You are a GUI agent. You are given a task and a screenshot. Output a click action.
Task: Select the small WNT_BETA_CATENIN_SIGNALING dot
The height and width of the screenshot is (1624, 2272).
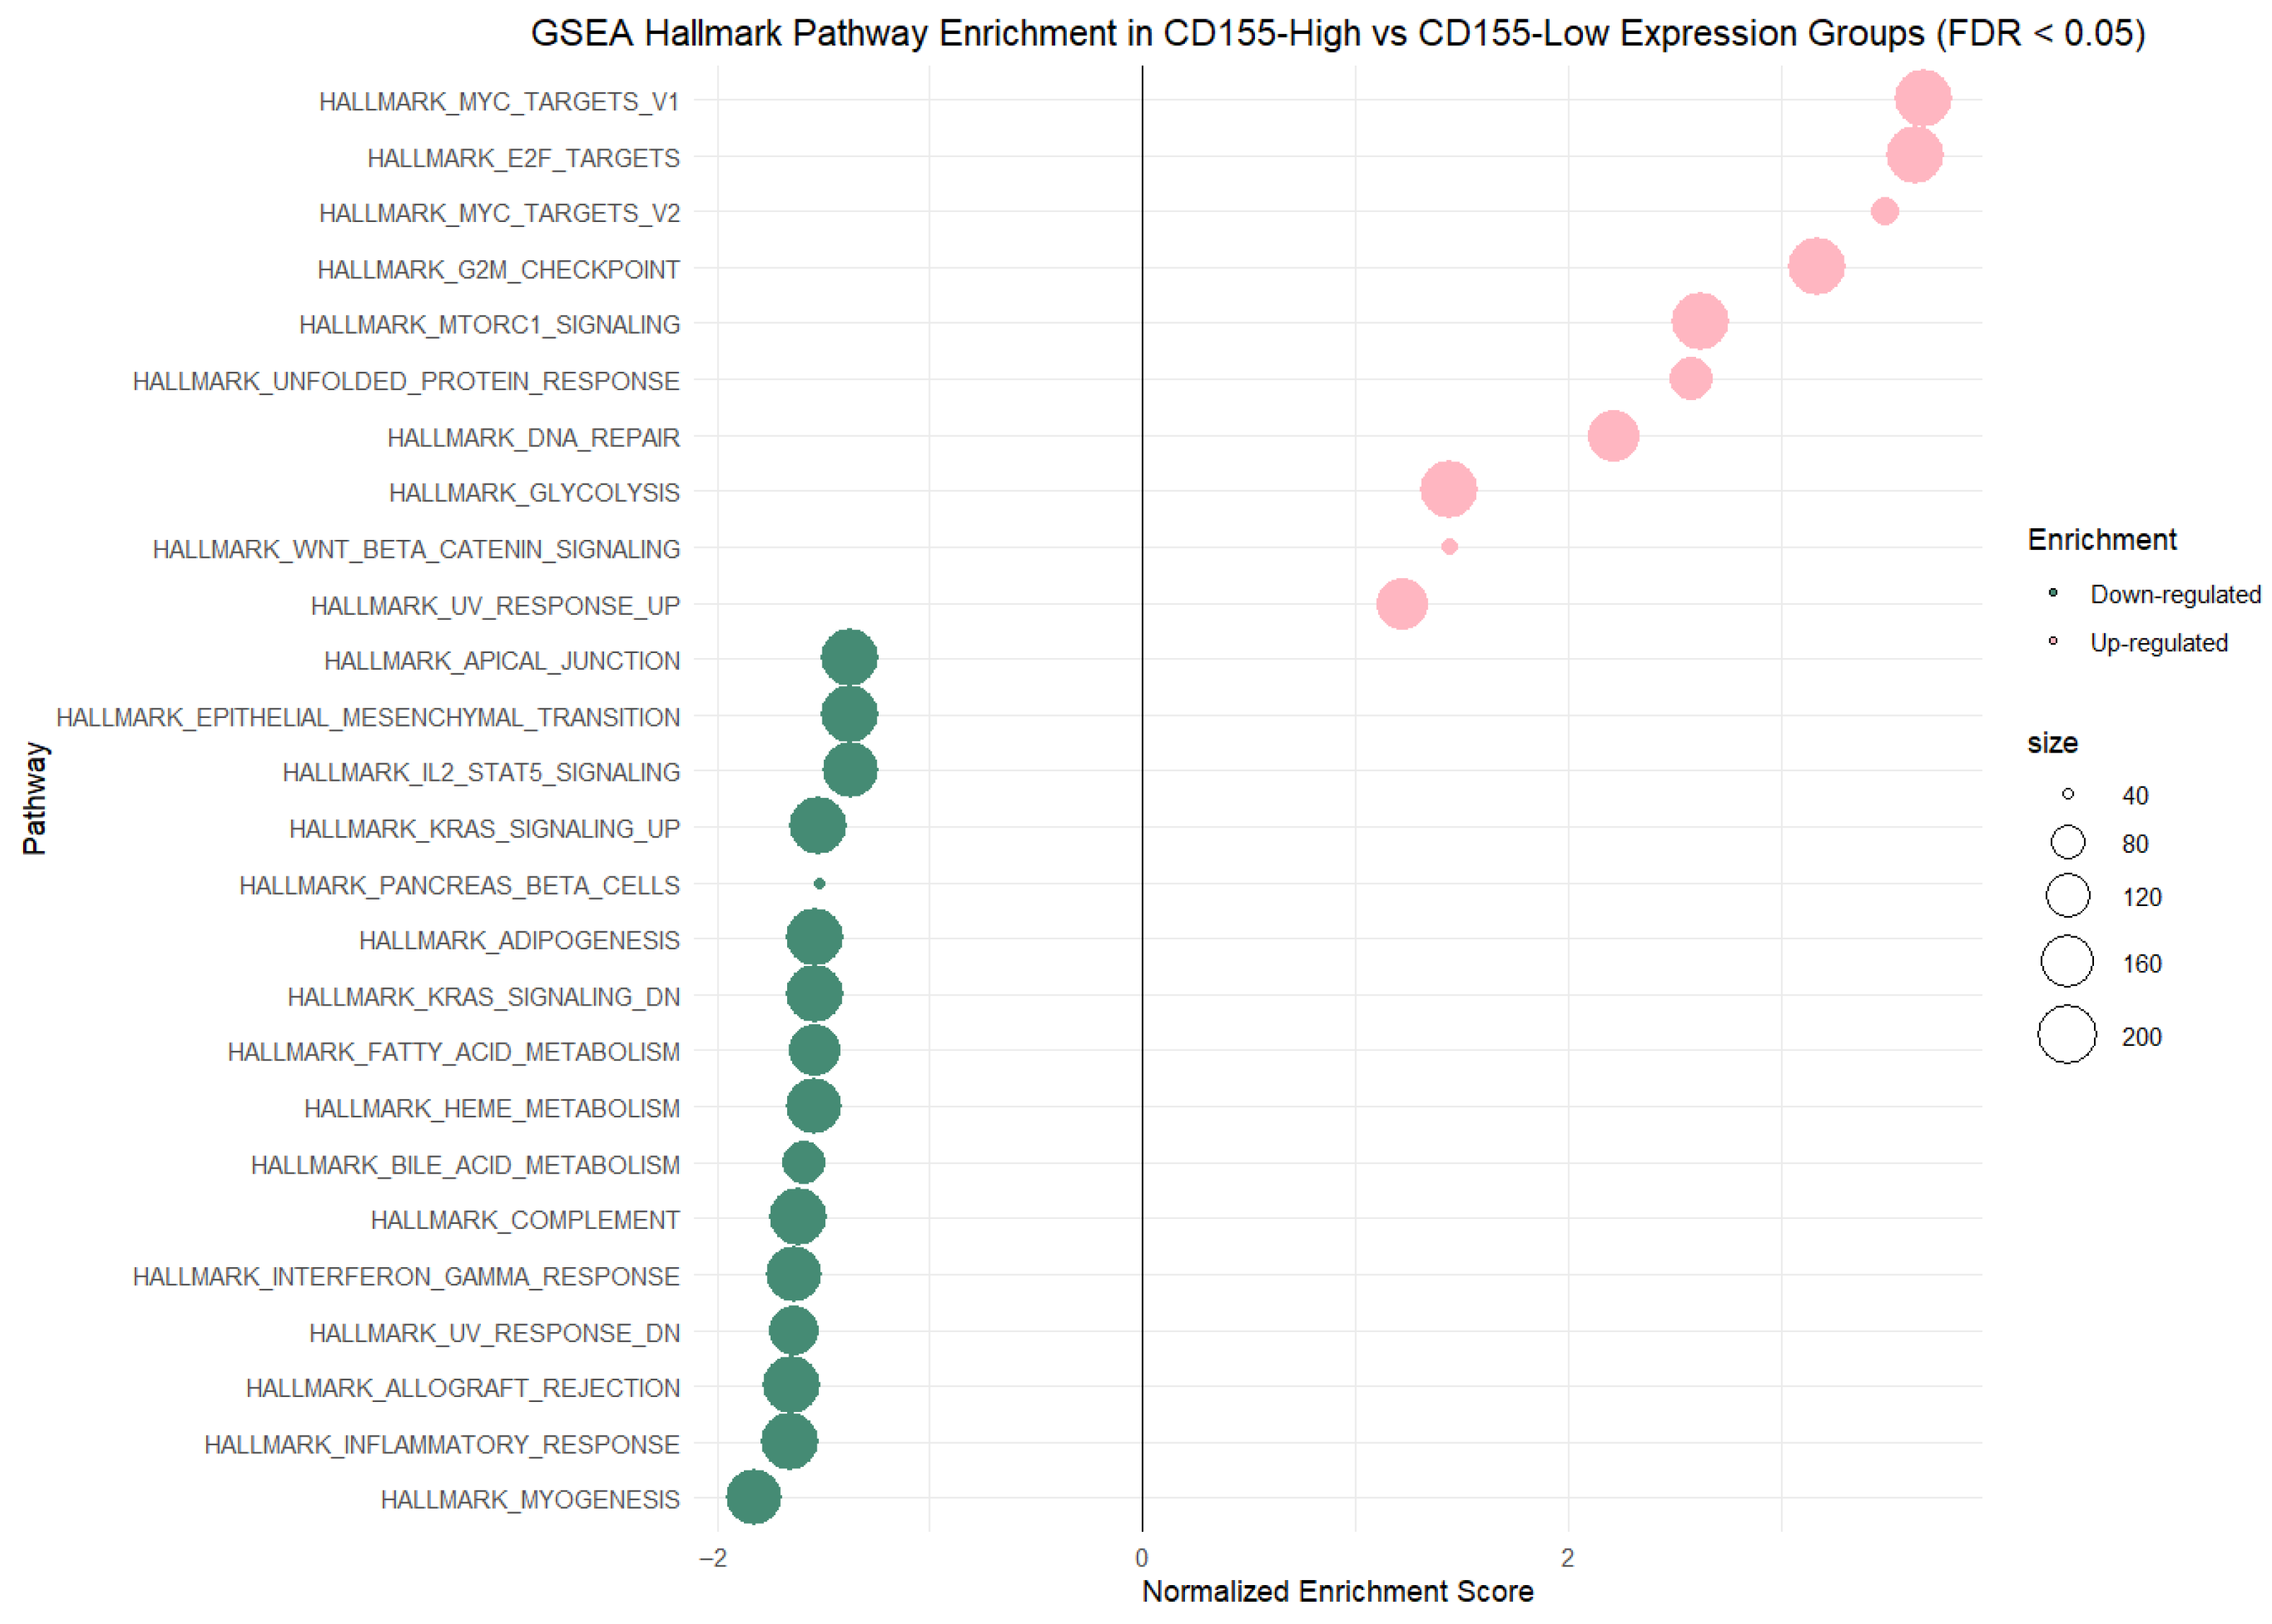pos(1449,547)
